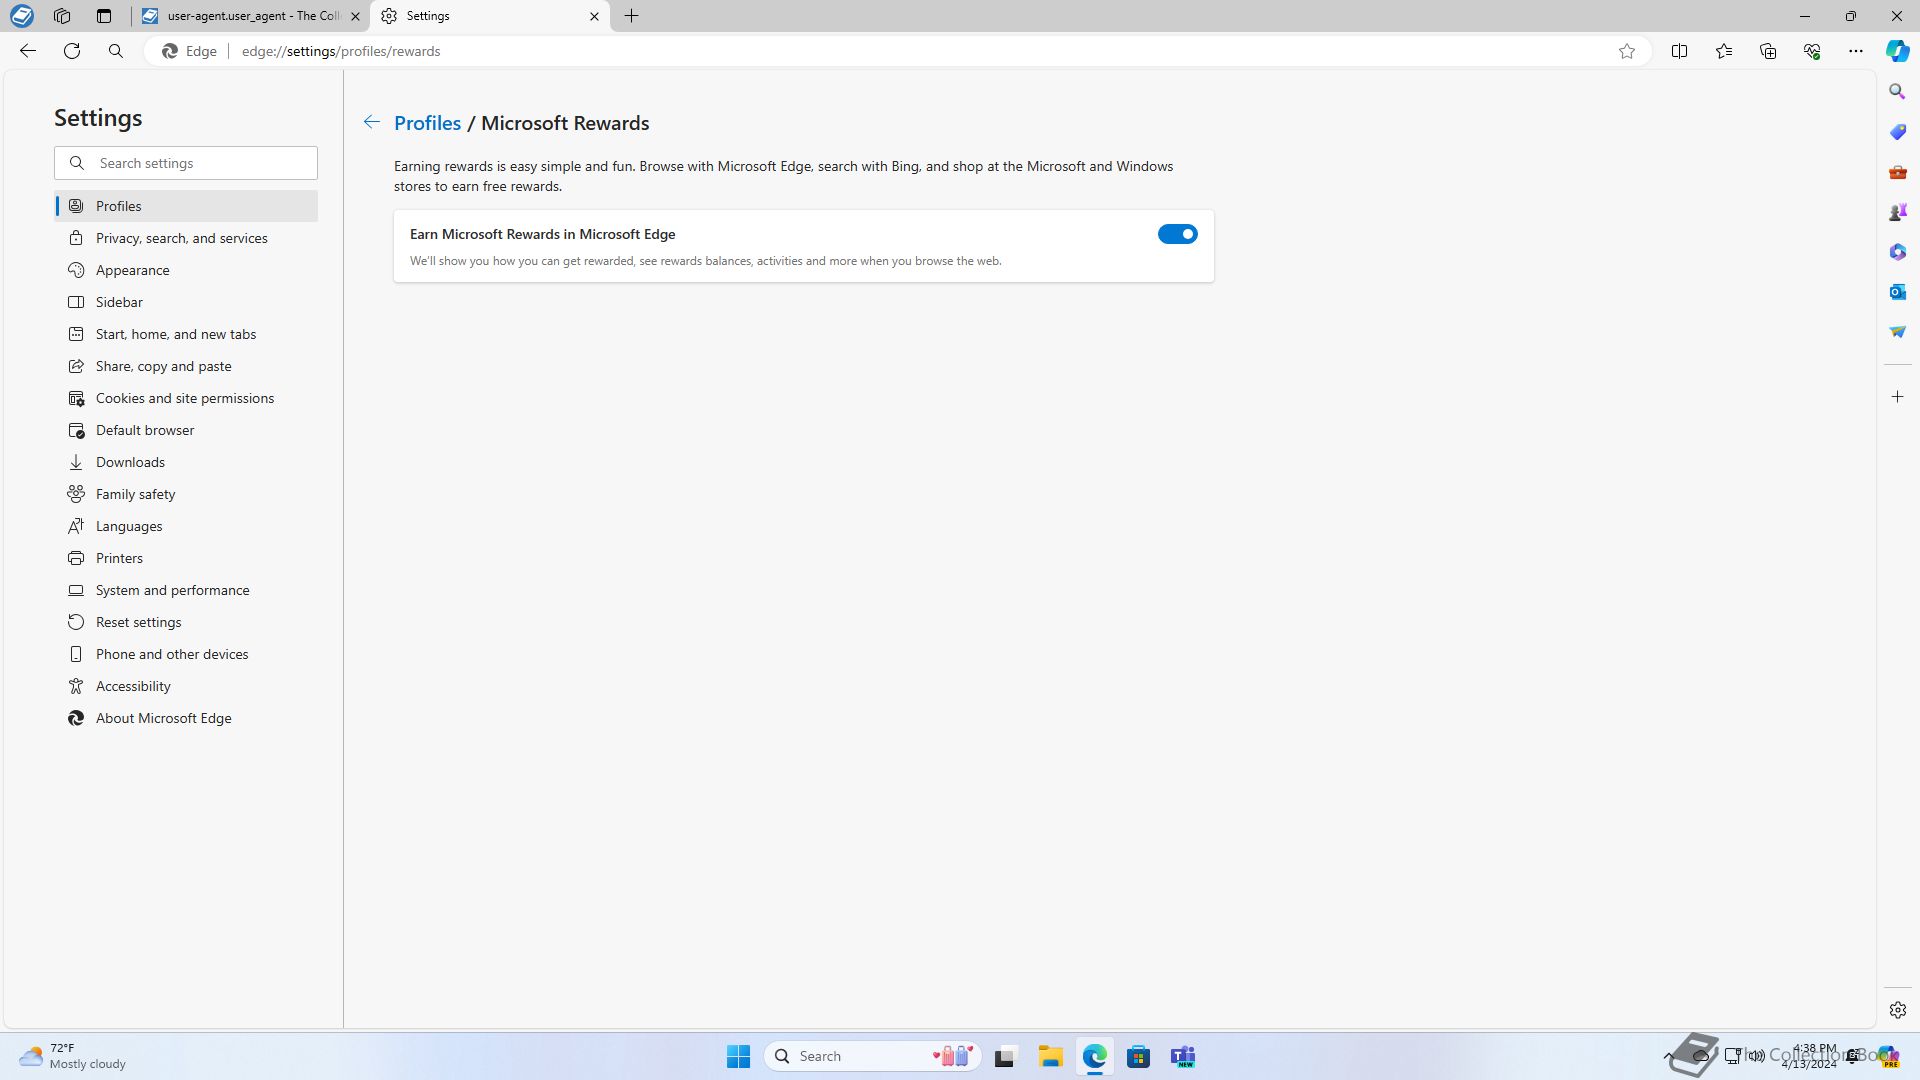
Task: Open Languages settings
Action: coord(186,526)
